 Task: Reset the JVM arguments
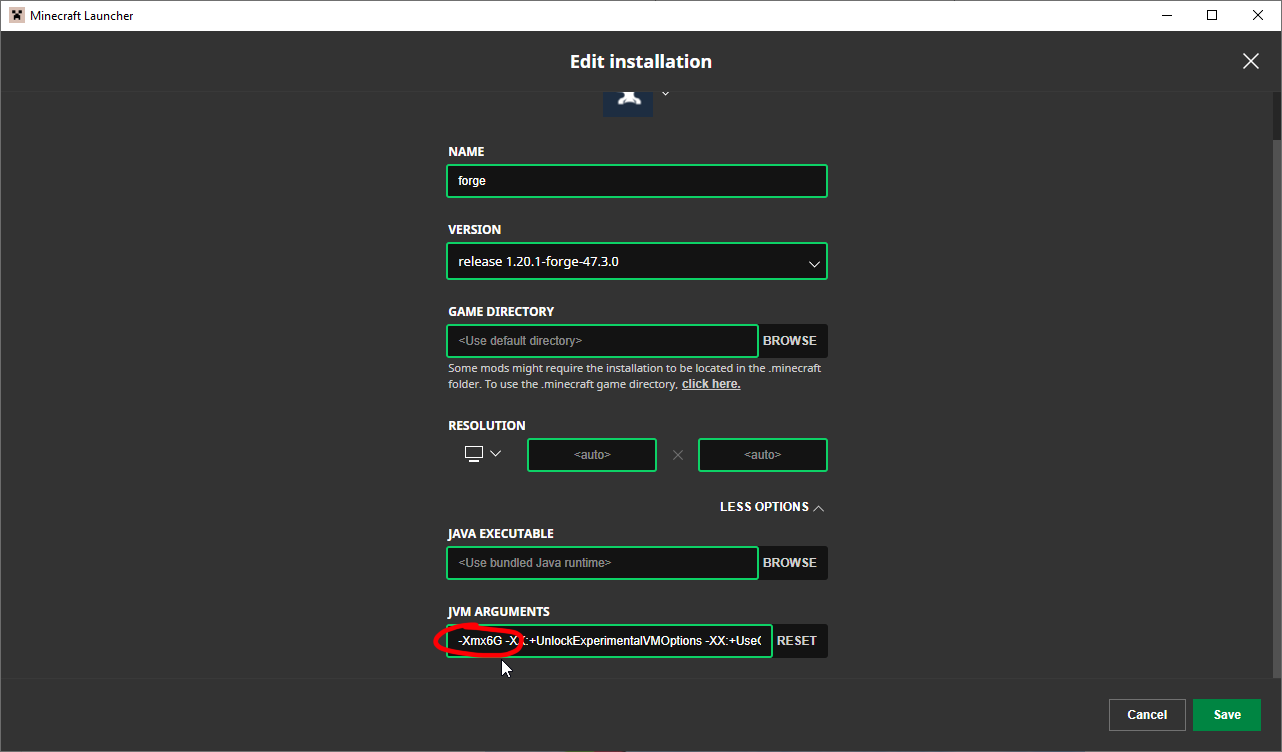[797, 641]
